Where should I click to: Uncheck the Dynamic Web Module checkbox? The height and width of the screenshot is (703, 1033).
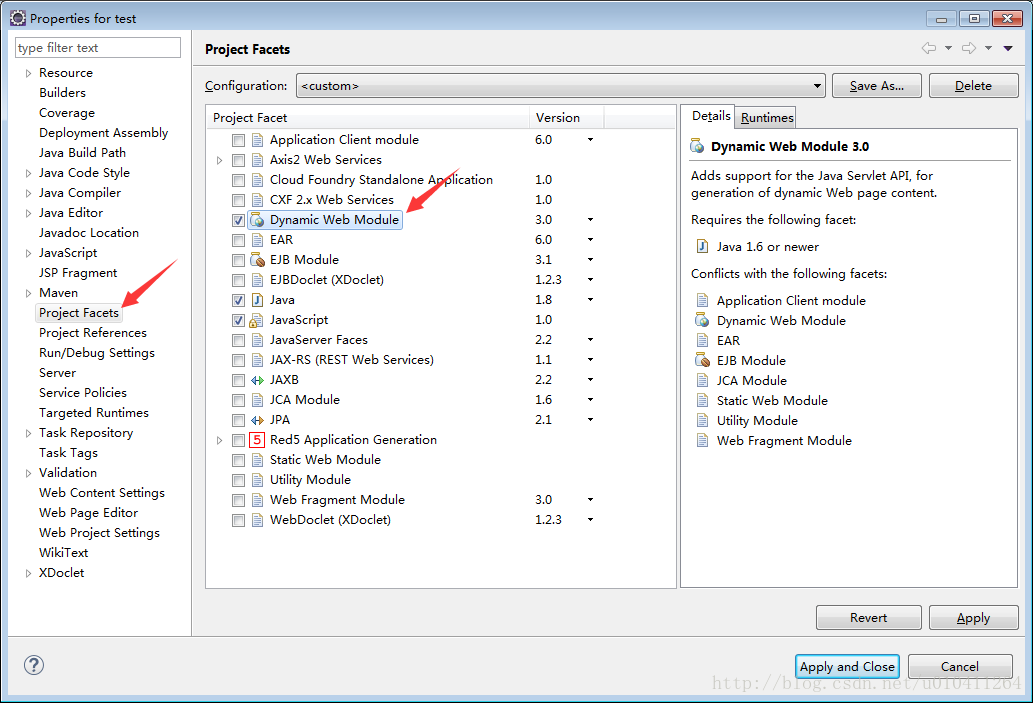click(x=238, y=221)
